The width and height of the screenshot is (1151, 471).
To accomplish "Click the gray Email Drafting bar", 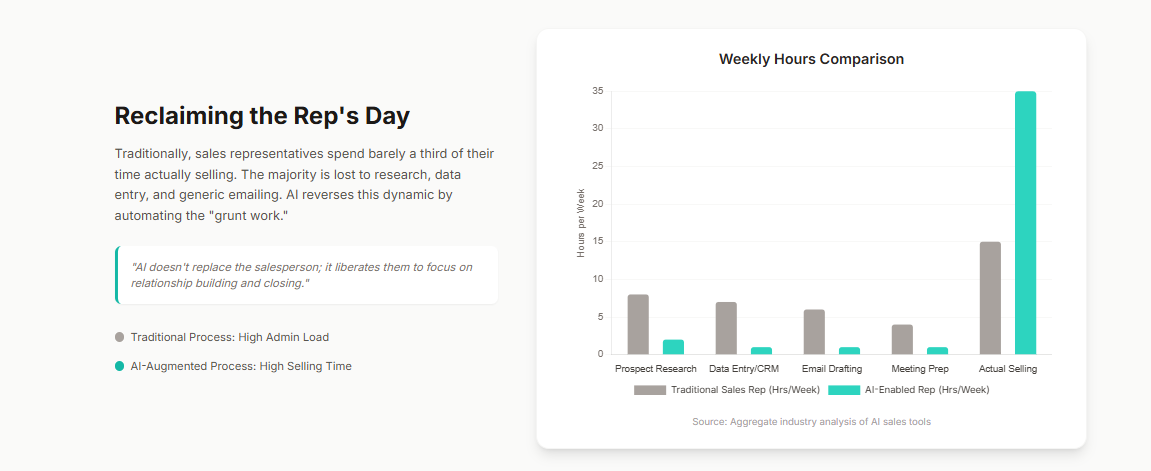I will [814, 332].
